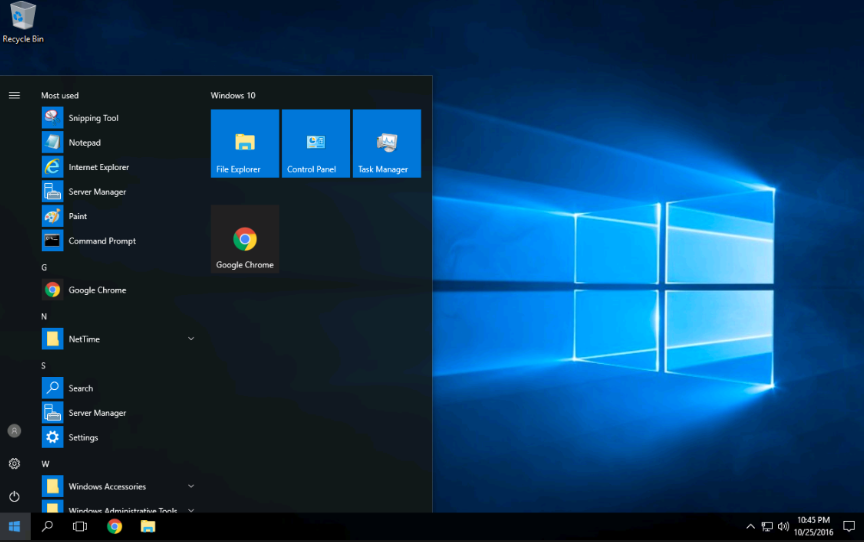The width and height of the screenshot is (864, 542).
Task: Open Search under the S section
Action: tap(118, 388)
